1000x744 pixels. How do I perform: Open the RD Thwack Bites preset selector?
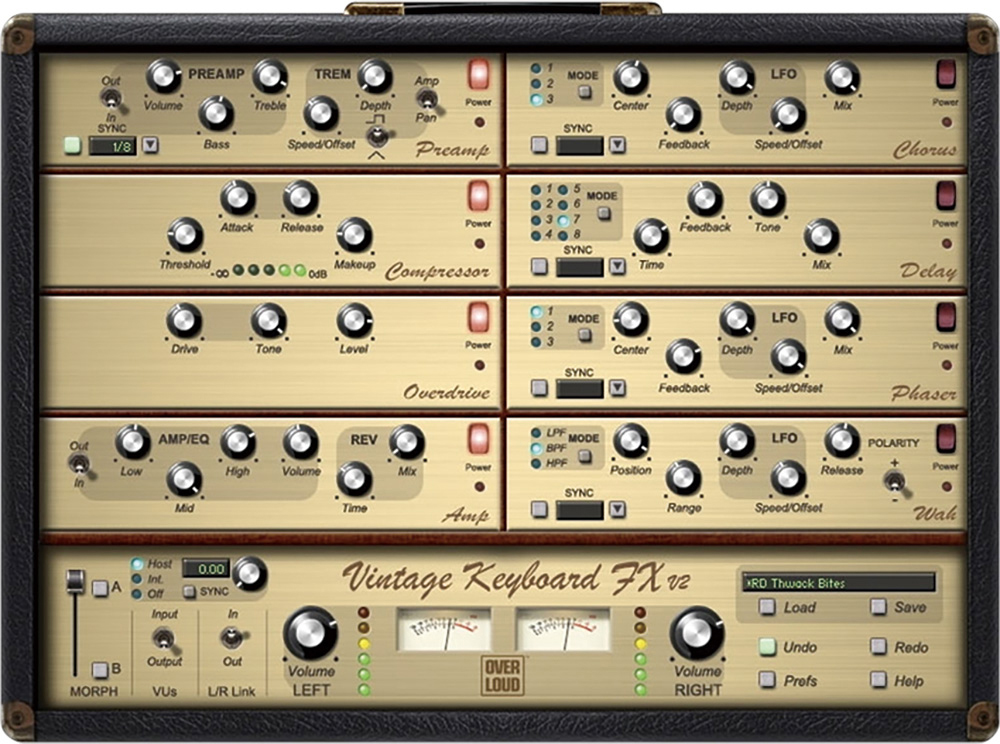tap(839, 583)
